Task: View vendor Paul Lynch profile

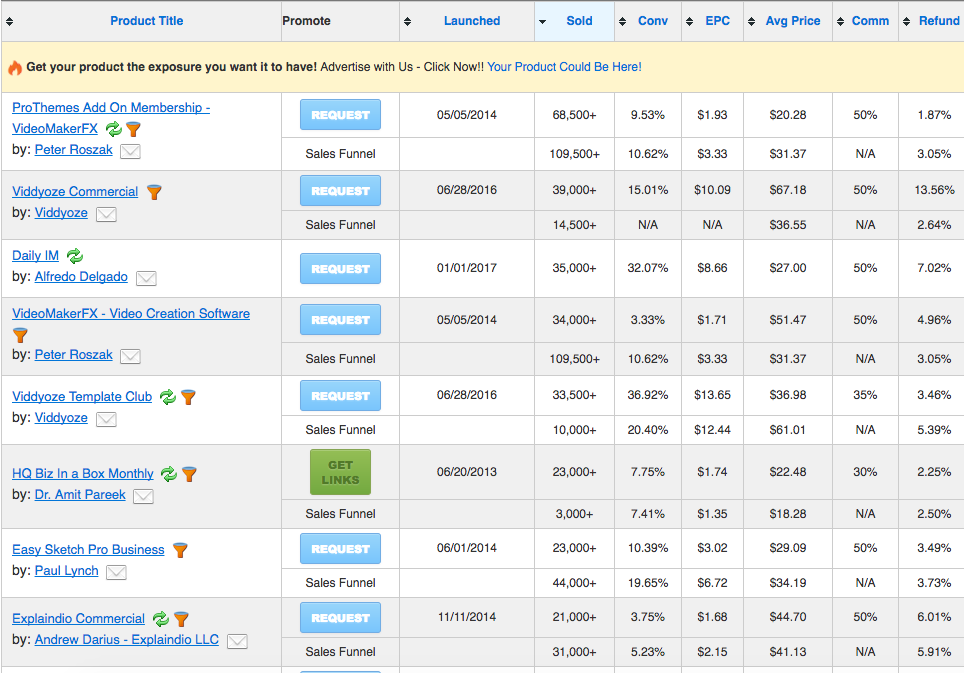Action: point(66,571)
